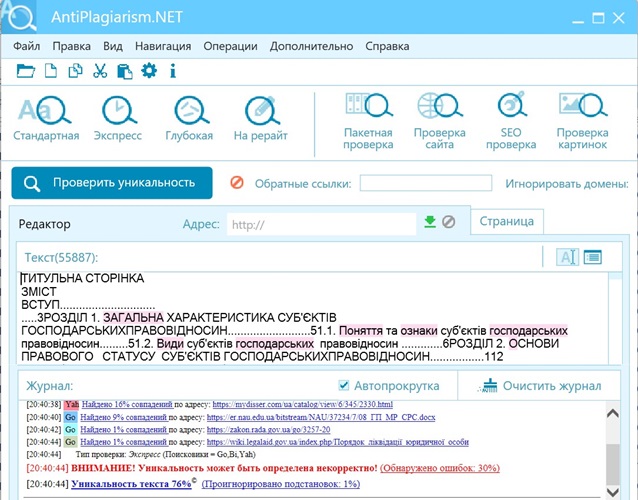This screenshot has width=638, height=500.
Task: Select the Глубокая check mode
Action: [x=189, y=118]
